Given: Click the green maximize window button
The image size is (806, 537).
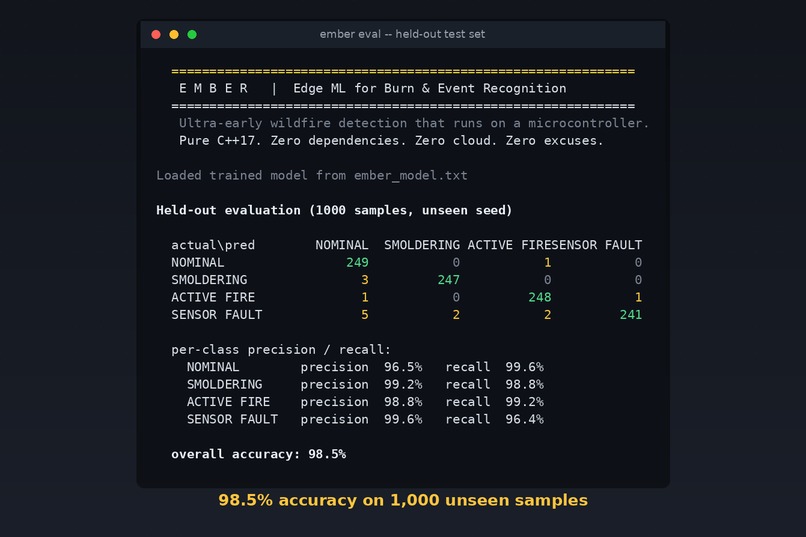Looking at the screenshot, I should click(192, 34).
